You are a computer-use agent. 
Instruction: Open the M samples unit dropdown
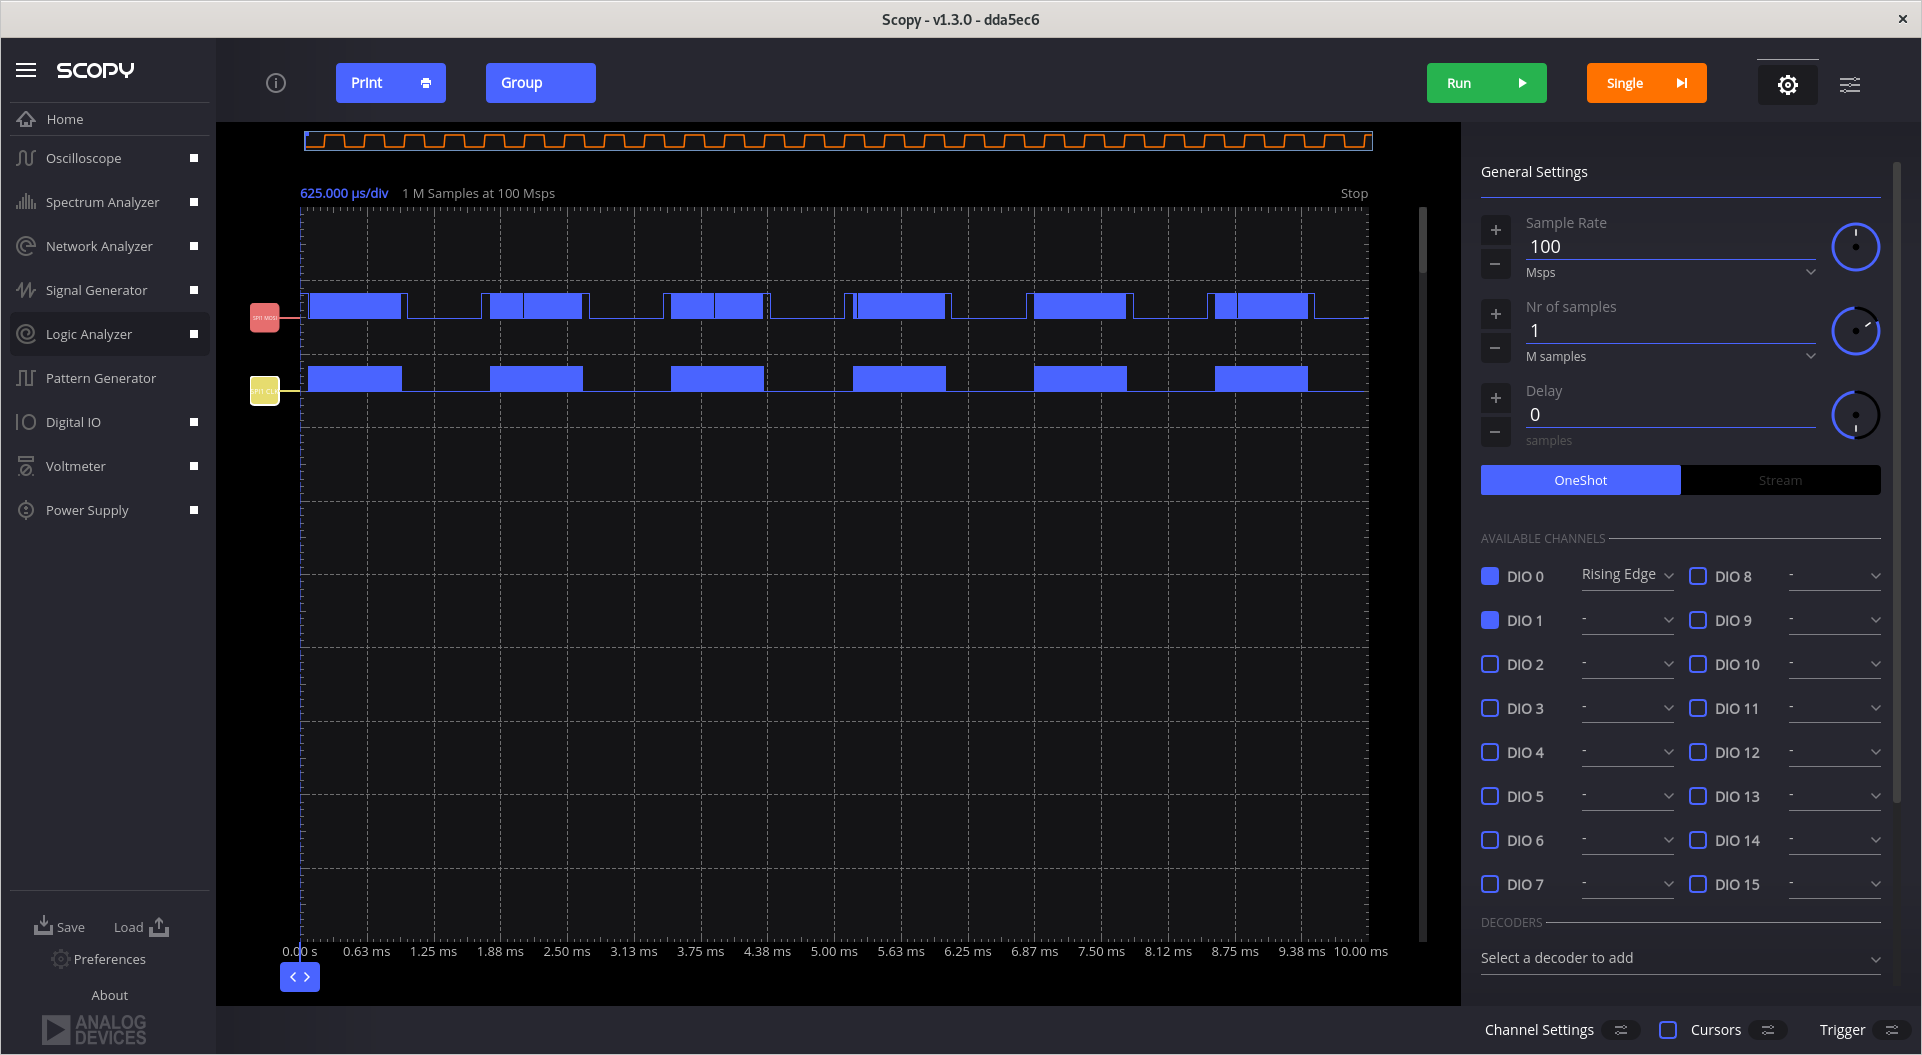[x=1670, y=356]
